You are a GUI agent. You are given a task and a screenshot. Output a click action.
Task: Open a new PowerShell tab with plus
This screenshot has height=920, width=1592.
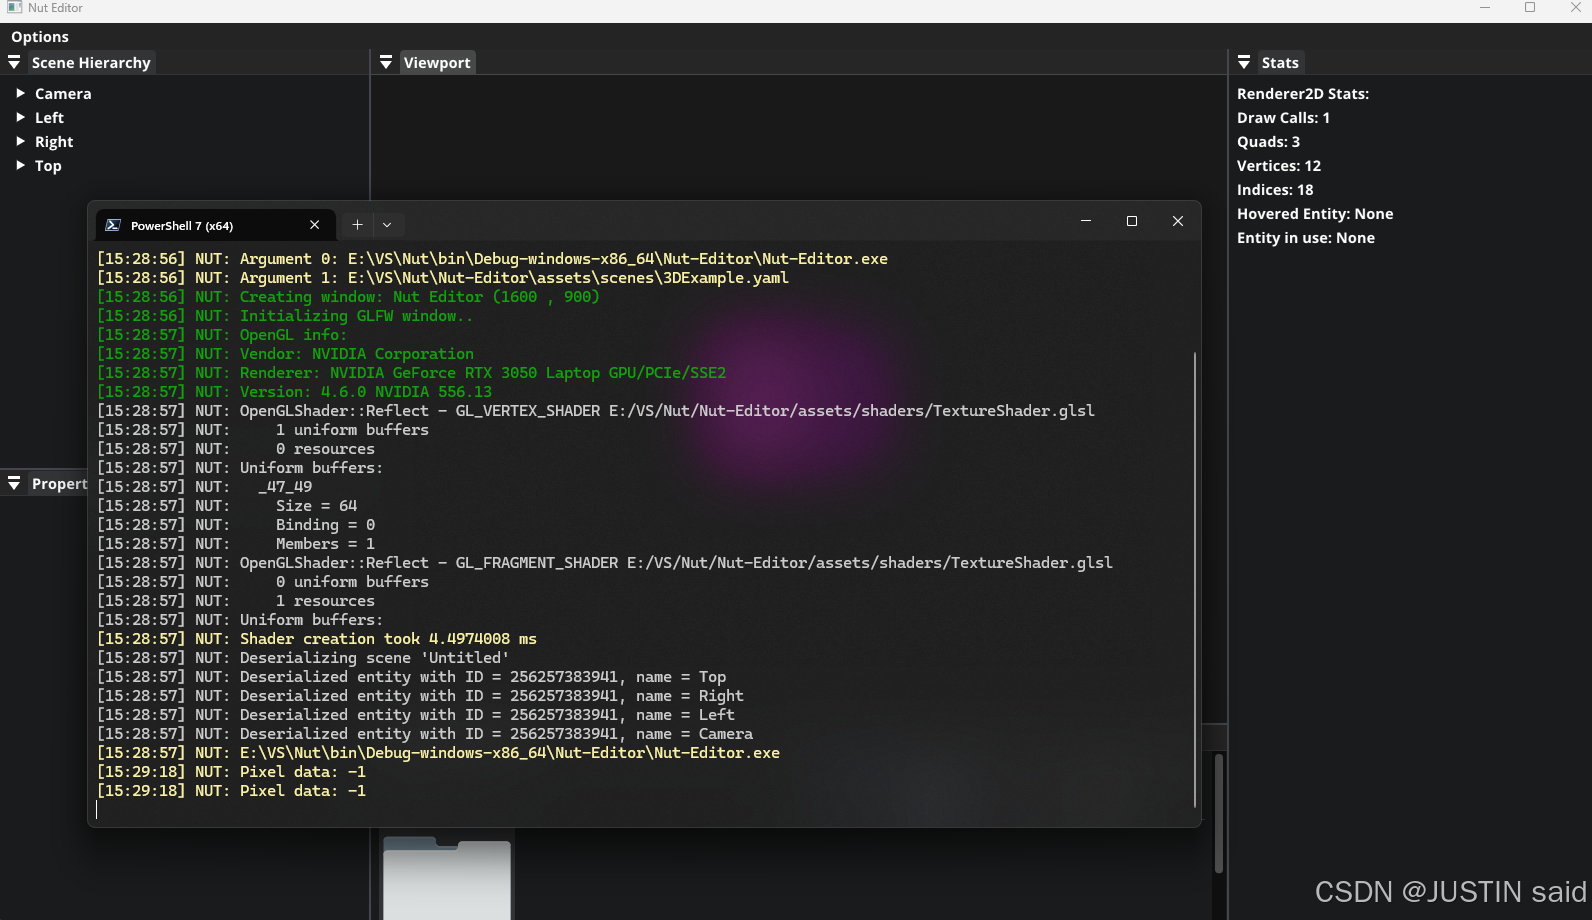357,225
